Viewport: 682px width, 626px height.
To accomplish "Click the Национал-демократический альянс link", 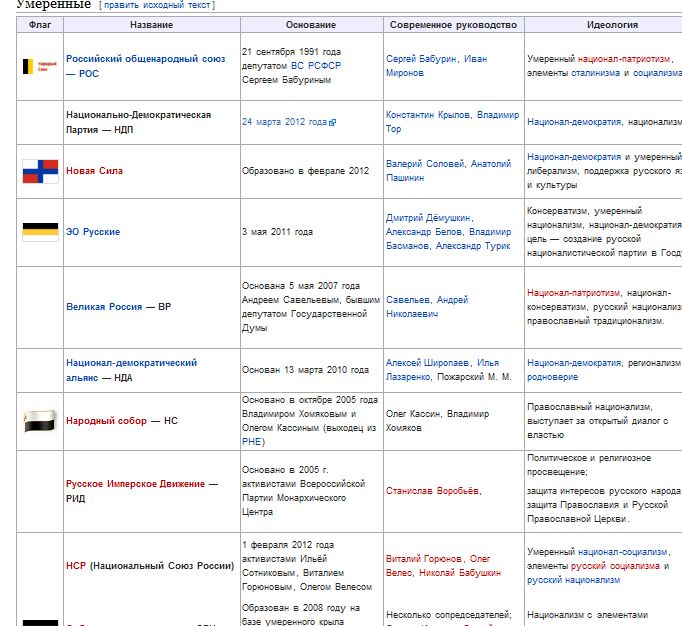I will [x=131, y=363].
